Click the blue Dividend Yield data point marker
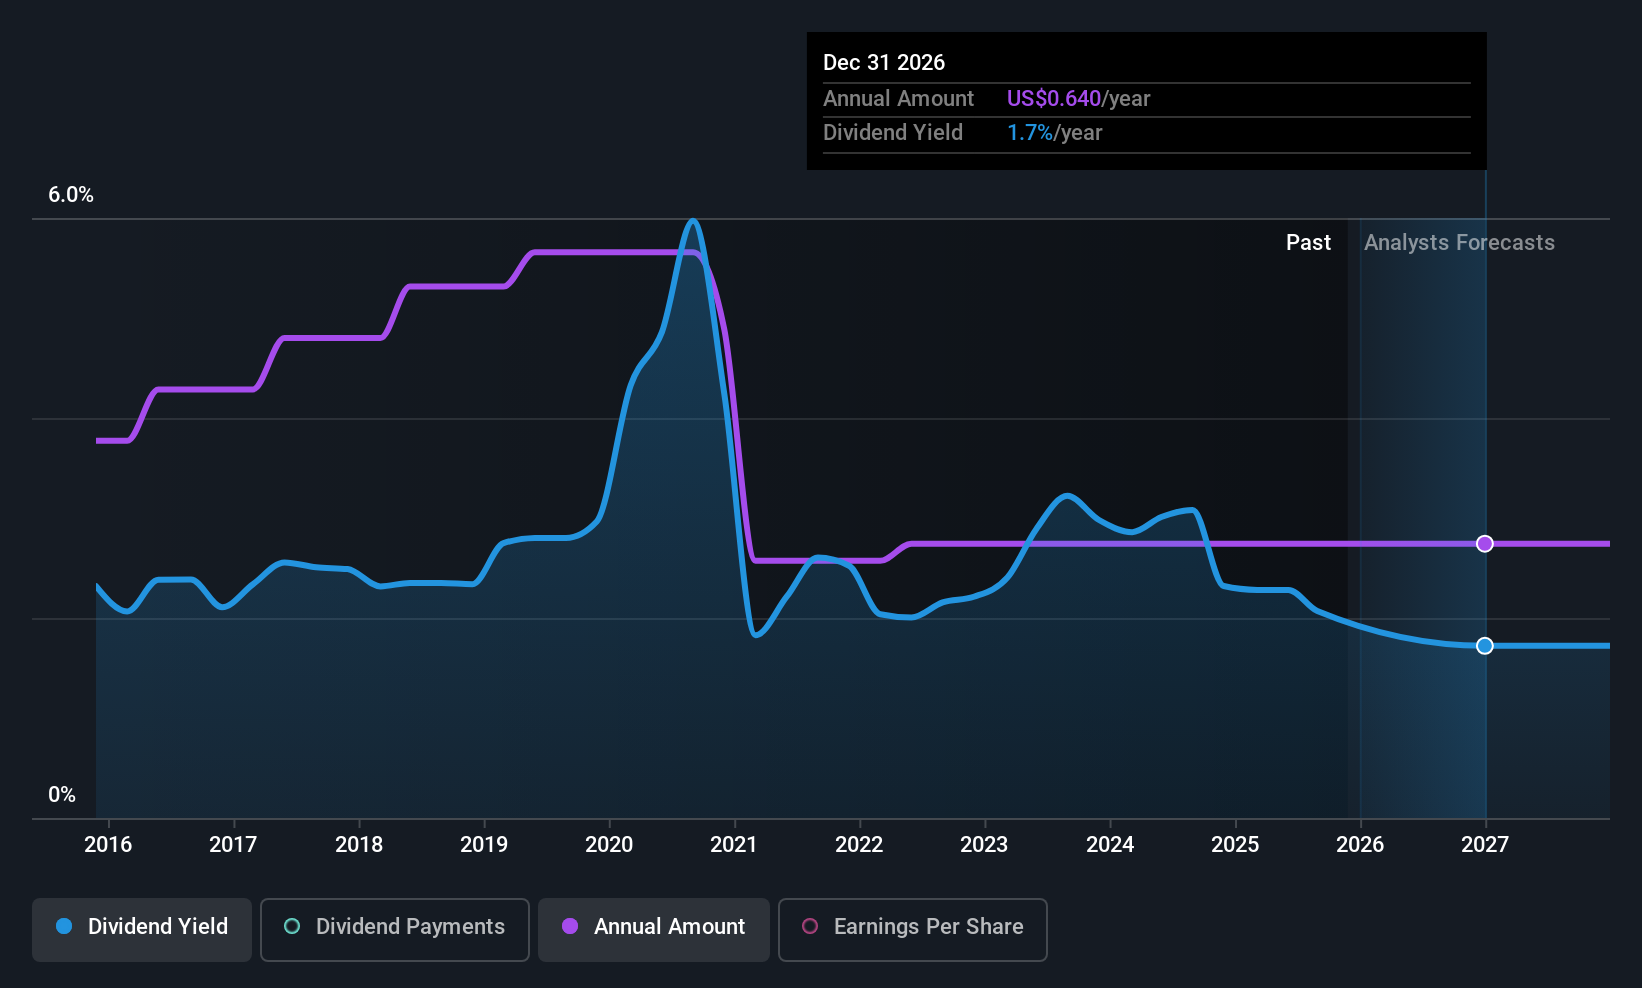Screen dimensions: 1642x988 pos(1485,646)
